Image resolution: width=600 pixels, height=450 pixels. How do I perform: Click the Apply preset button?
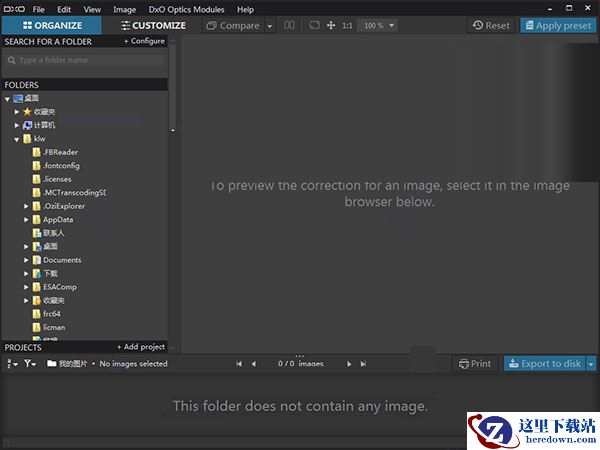tap(557, 25)
